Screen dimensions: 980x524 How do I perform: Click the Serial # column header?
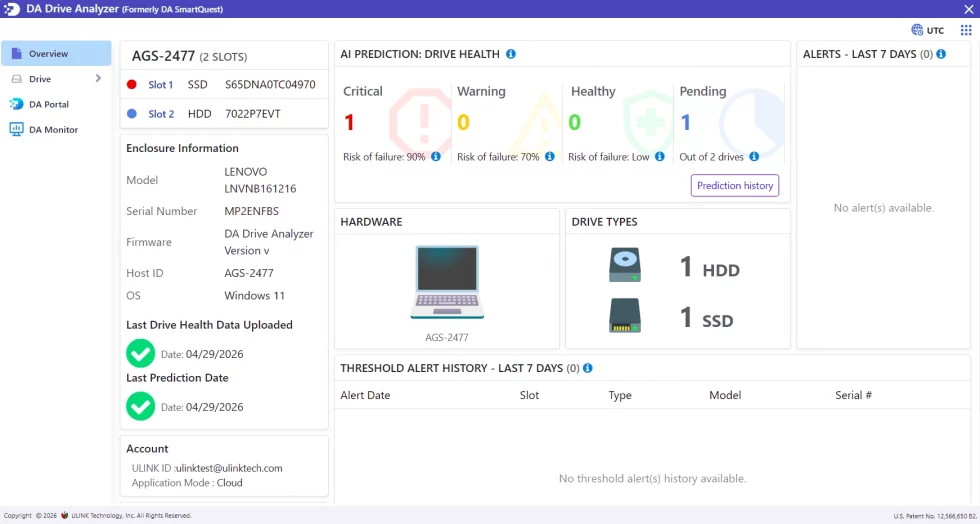pyautogui.click(x=854, y=395)
